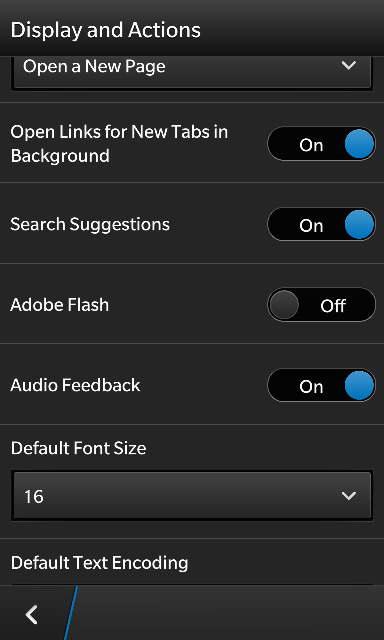This screenshot has width=384, height=640.
Task: Tap the Off text in Adobe Flash toggle
Action: (333, 306)
